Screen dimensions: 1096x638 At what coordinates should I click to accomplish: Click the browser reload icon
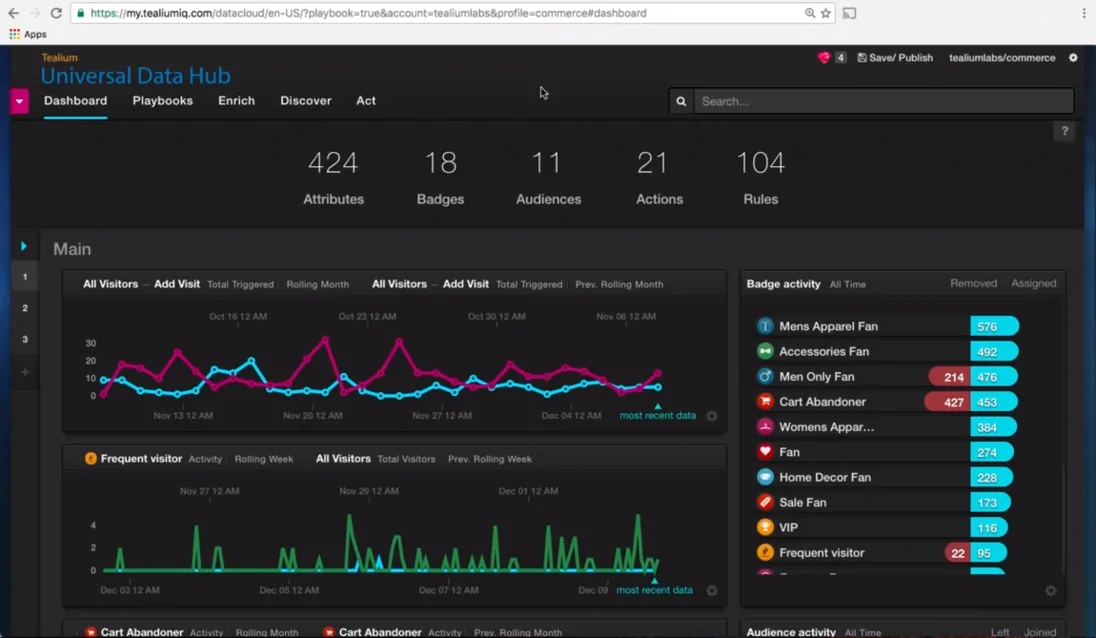pos(56,13)
